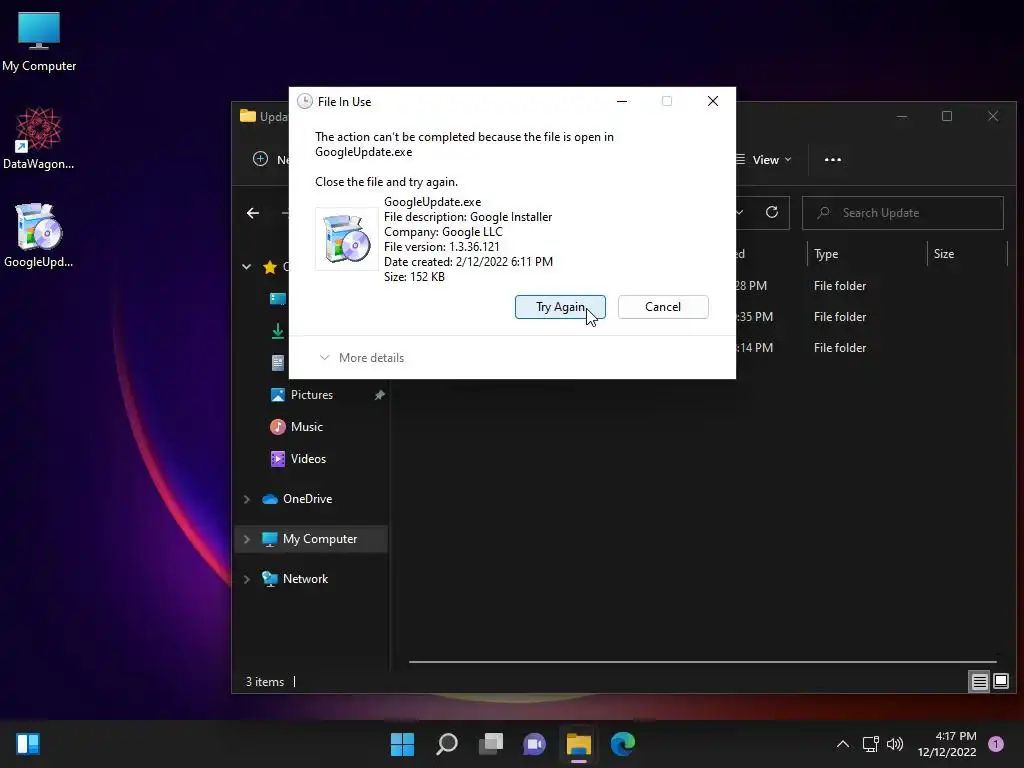Expand the Network tree node

click(247, 579)
